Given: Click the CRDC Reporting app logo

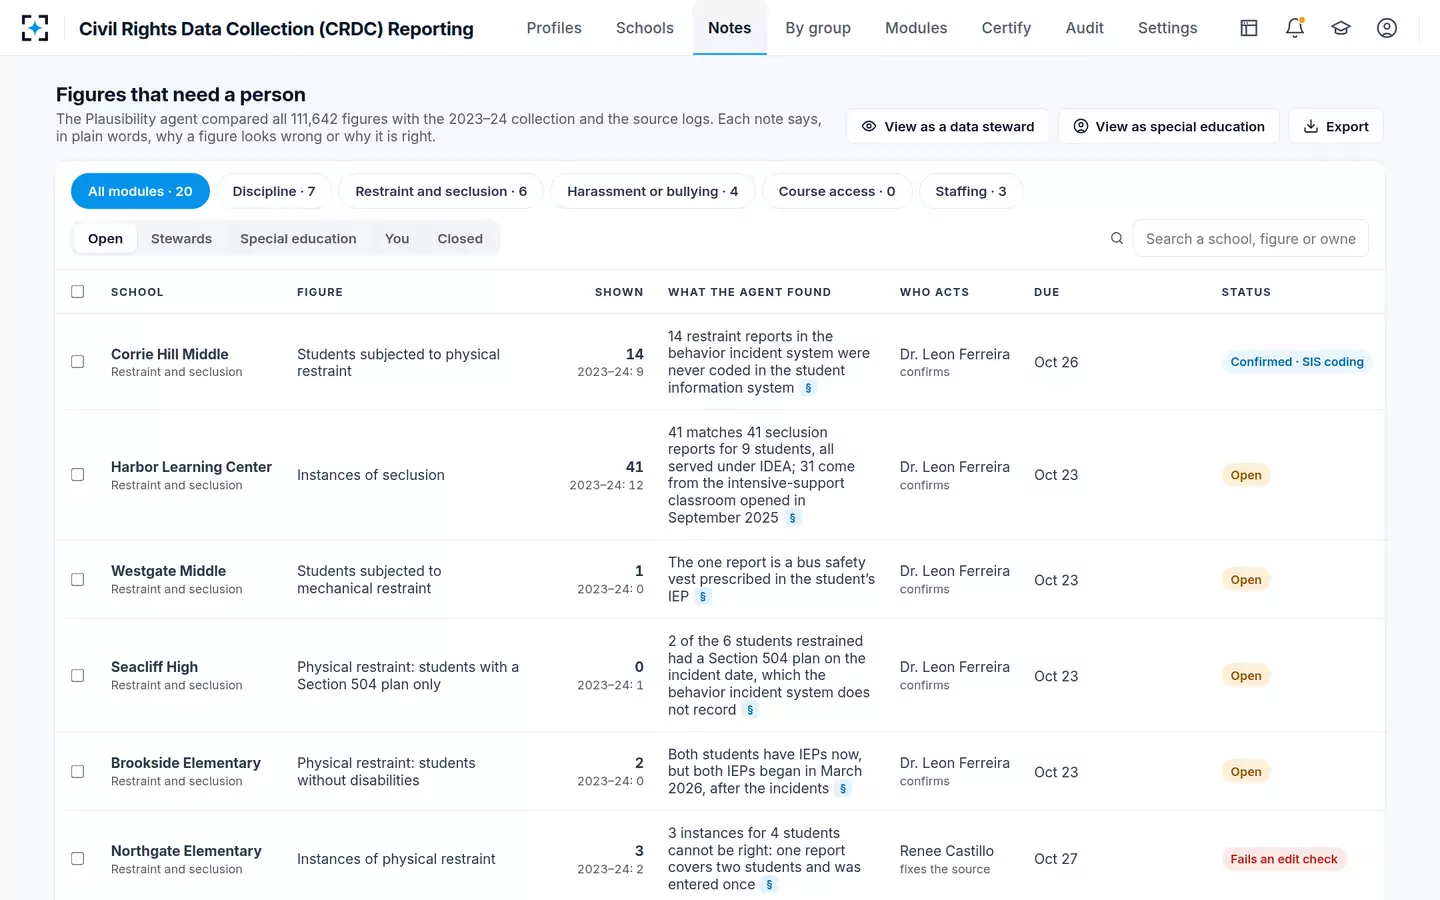Looking at the screenshot, I should point(35,28).
